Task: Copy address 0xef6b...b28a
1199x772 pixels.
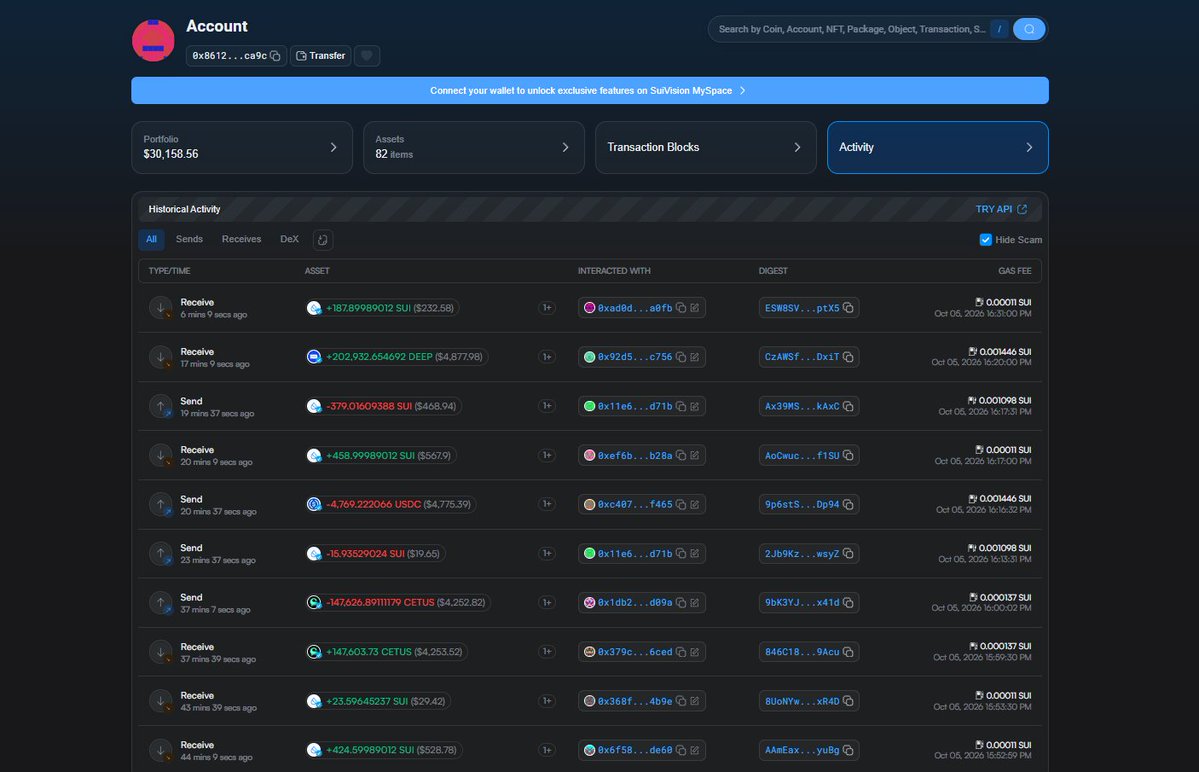Action: click(681, 456)
